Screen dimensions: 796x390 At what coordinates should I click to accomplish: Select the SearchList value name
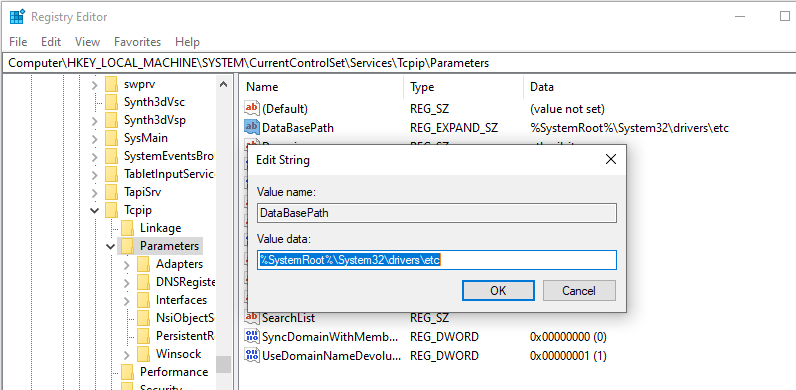tap(288, 318)
